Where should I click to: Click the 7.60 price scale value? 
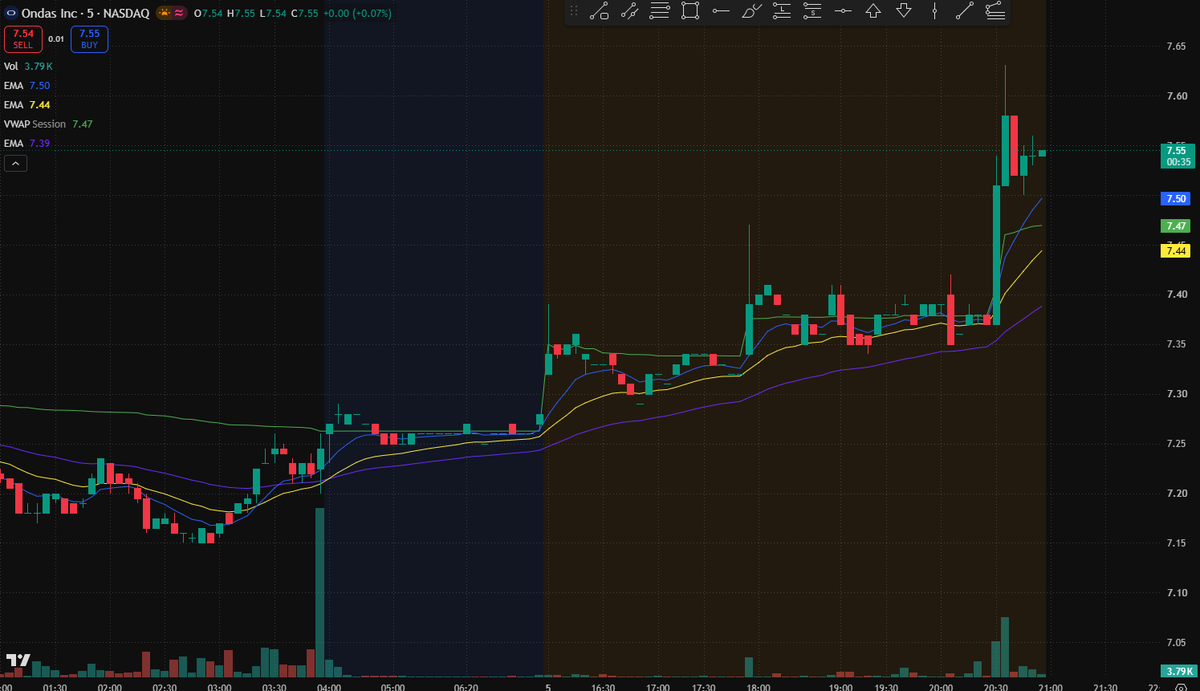tap(1176, 96)
